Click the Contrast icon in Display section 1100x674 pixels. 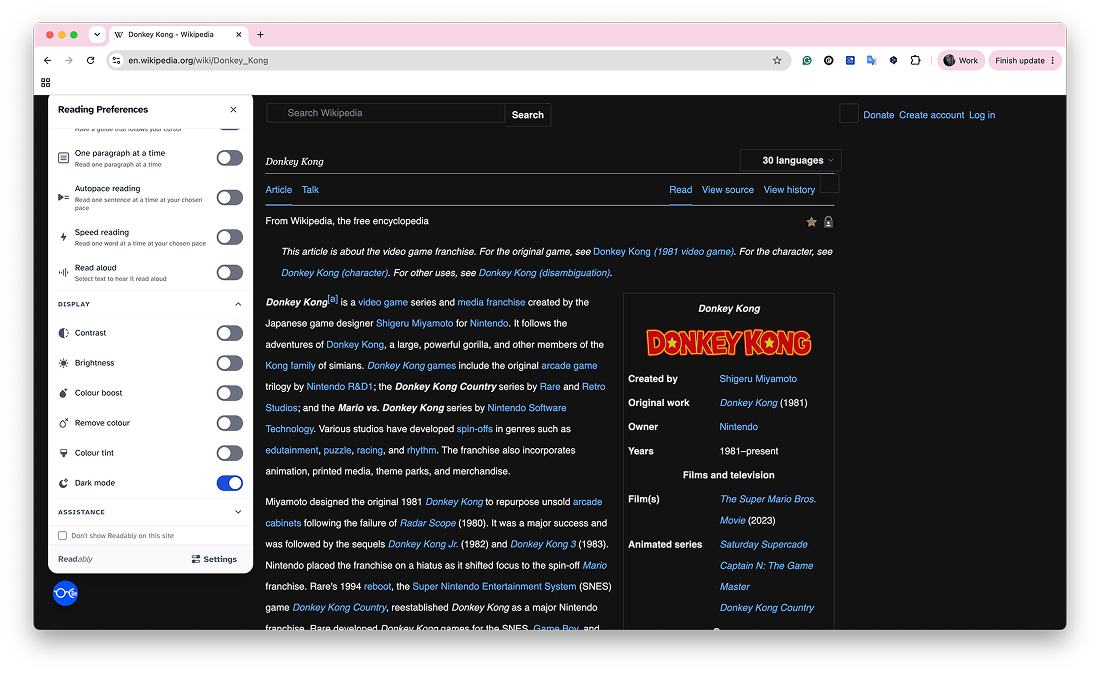pos(63,333)
